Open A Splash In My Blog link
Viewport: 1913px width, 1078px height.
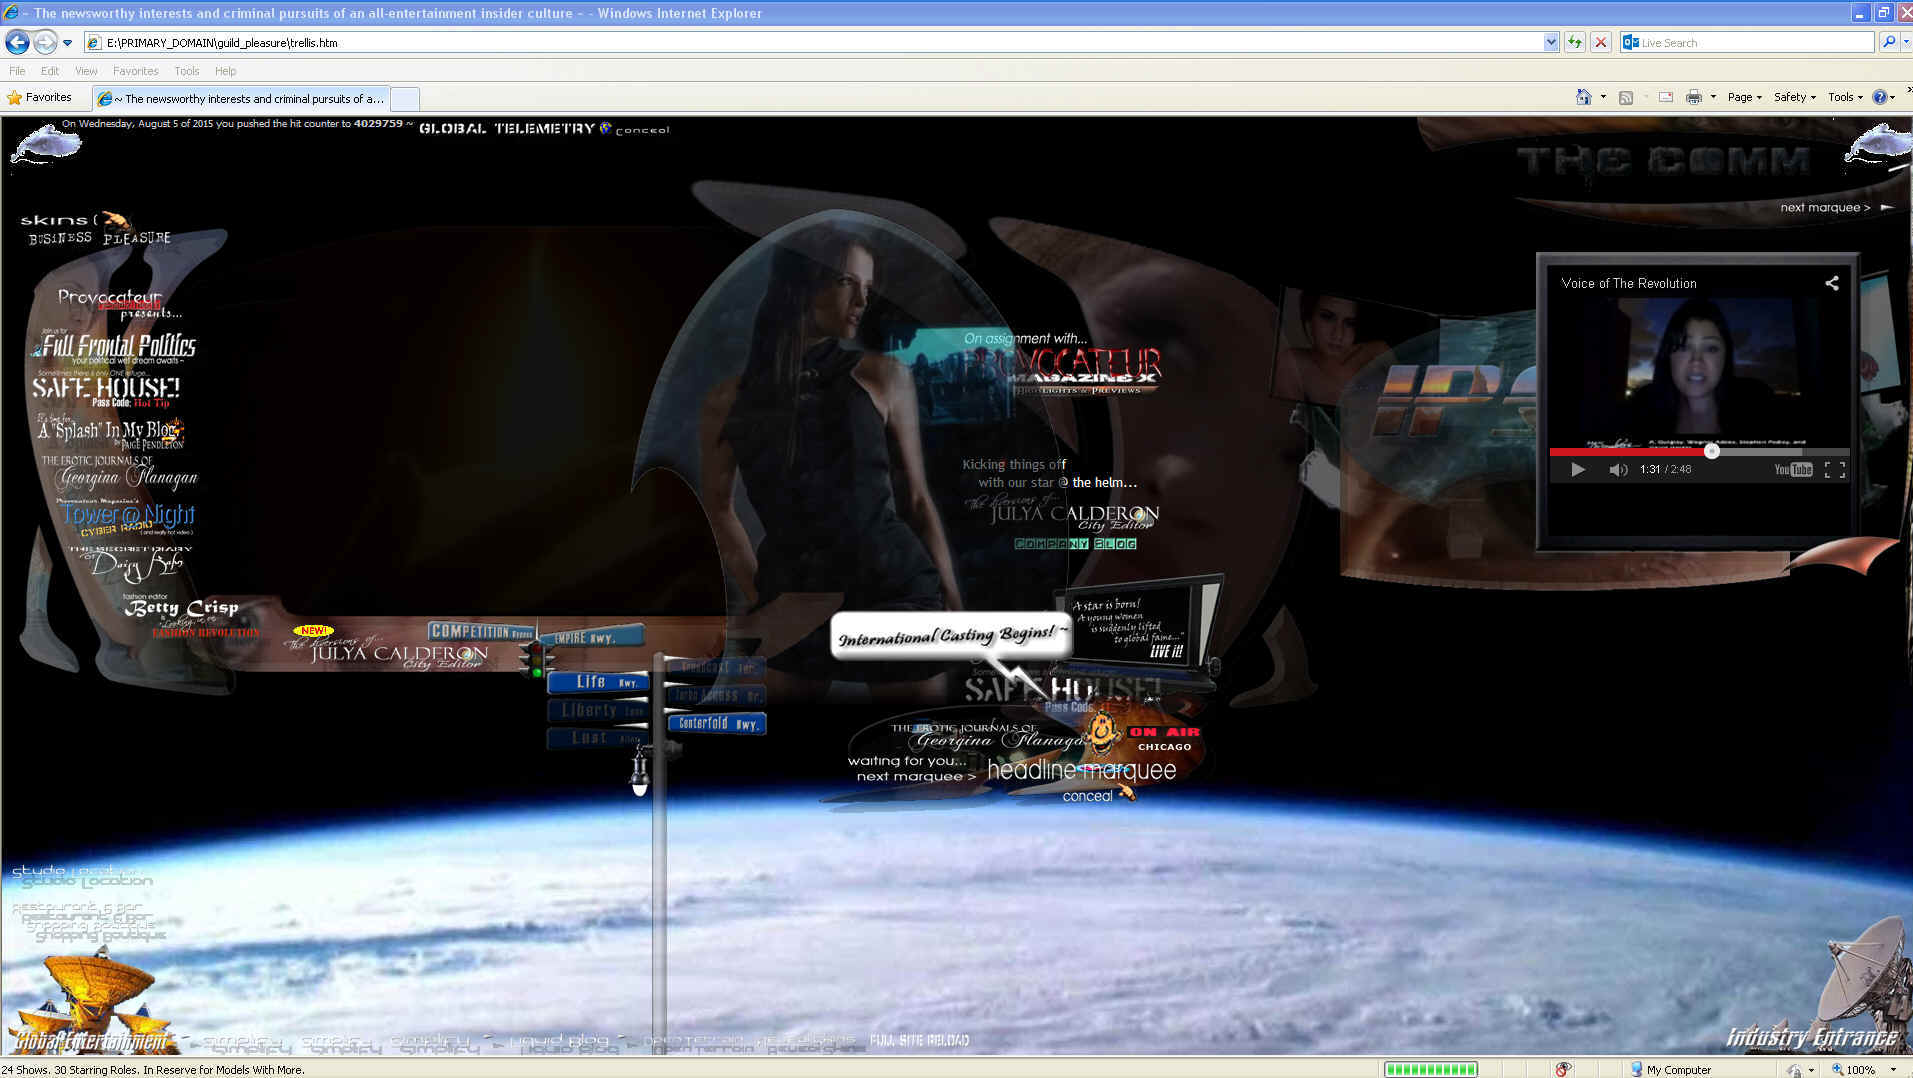(110, 431)
